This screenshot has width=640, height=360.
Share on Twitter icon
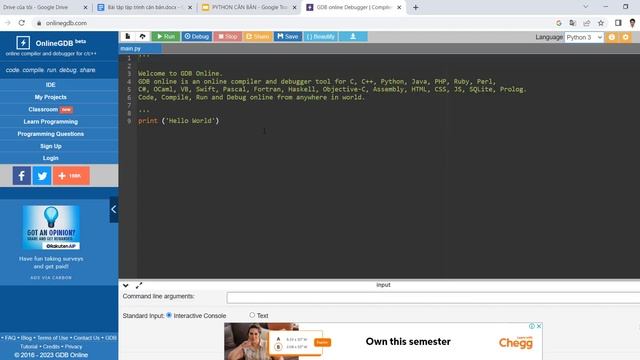coord(42,176)
